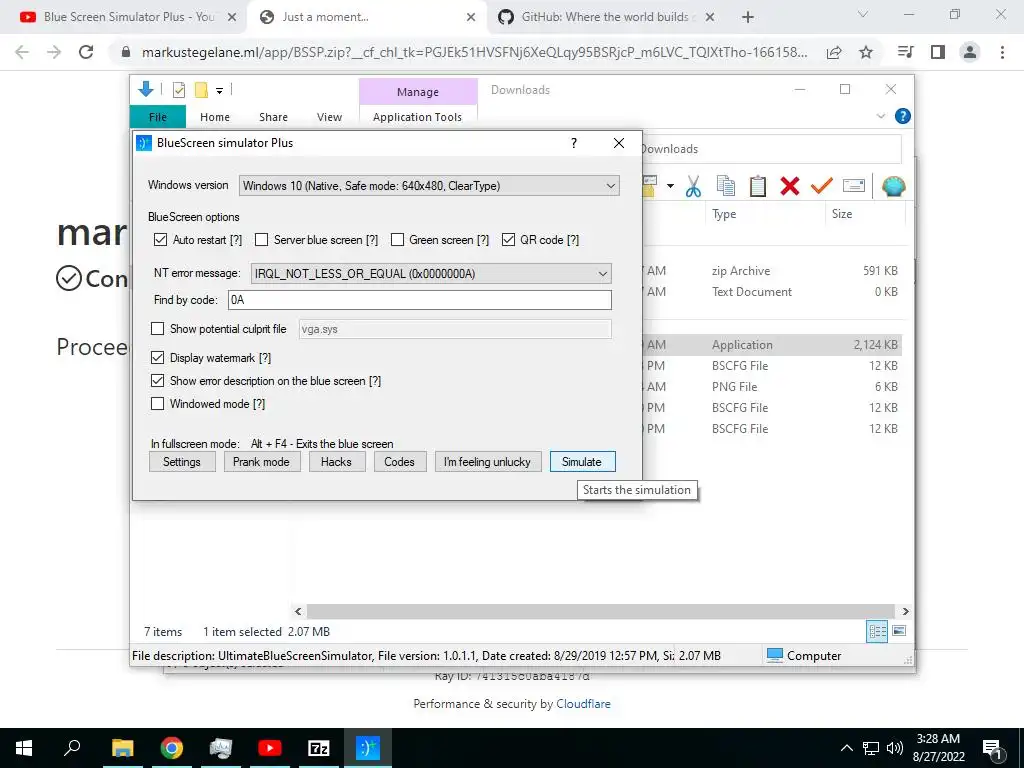This screenshot has width=1024, height=768.
Task: Open the Chrome three-dot menu
Action: [x=1002, y=52]
